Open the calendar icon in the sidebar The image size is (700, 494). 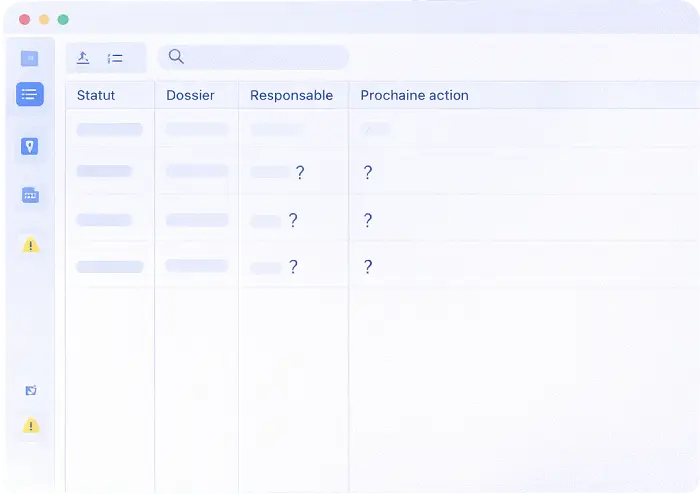(30, 195)
